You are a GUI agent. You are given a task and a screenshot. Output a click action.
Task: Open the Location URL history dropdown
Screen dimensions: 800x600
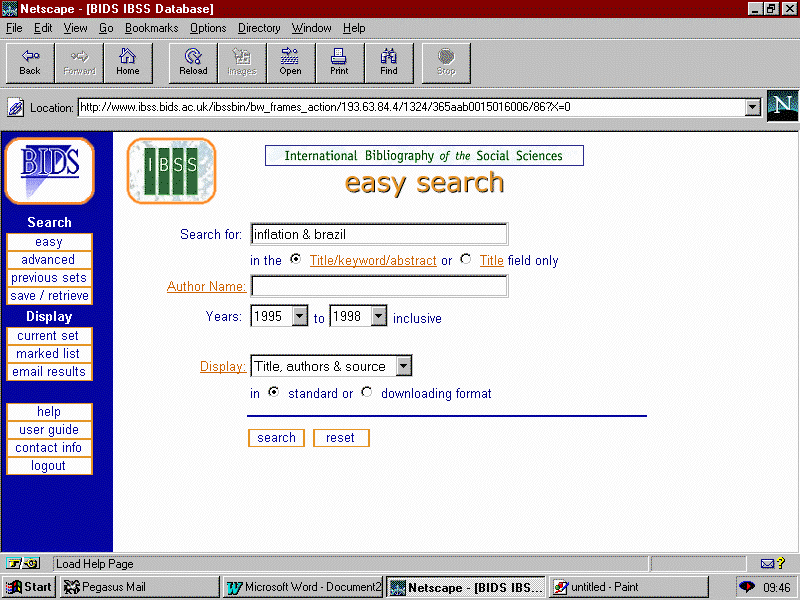coord(753,107)
